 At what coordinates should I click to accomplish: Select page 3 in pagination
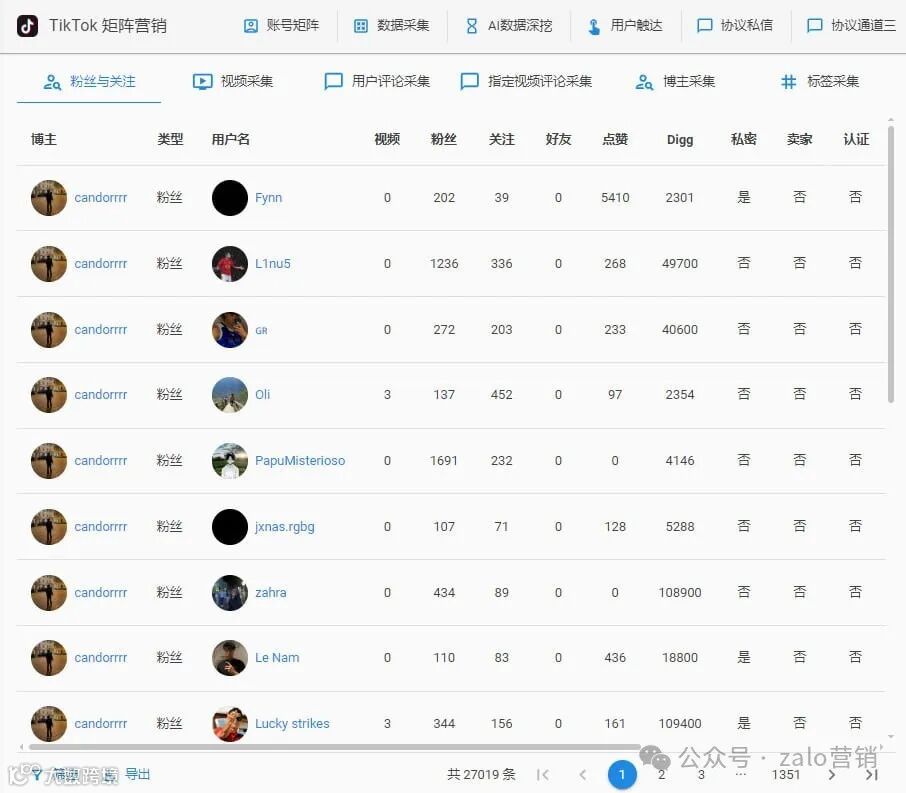[701, 775]
